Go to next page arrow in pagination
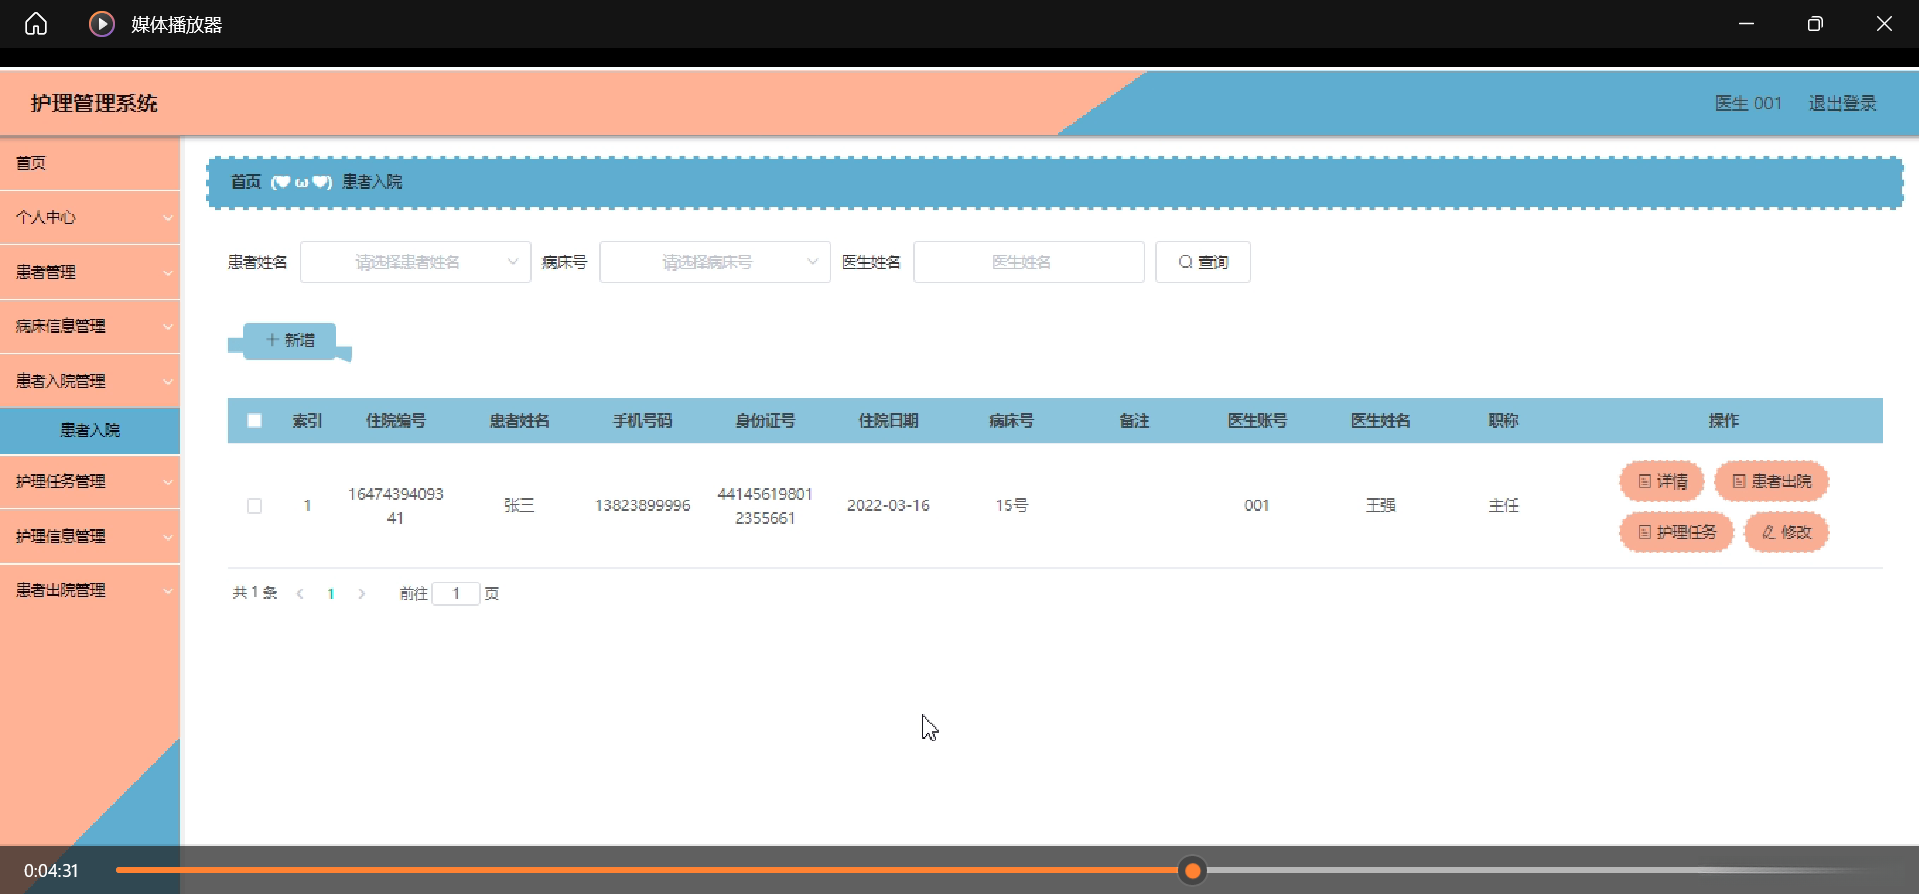This screenshot has height=894, width=1919. [362, 594]
